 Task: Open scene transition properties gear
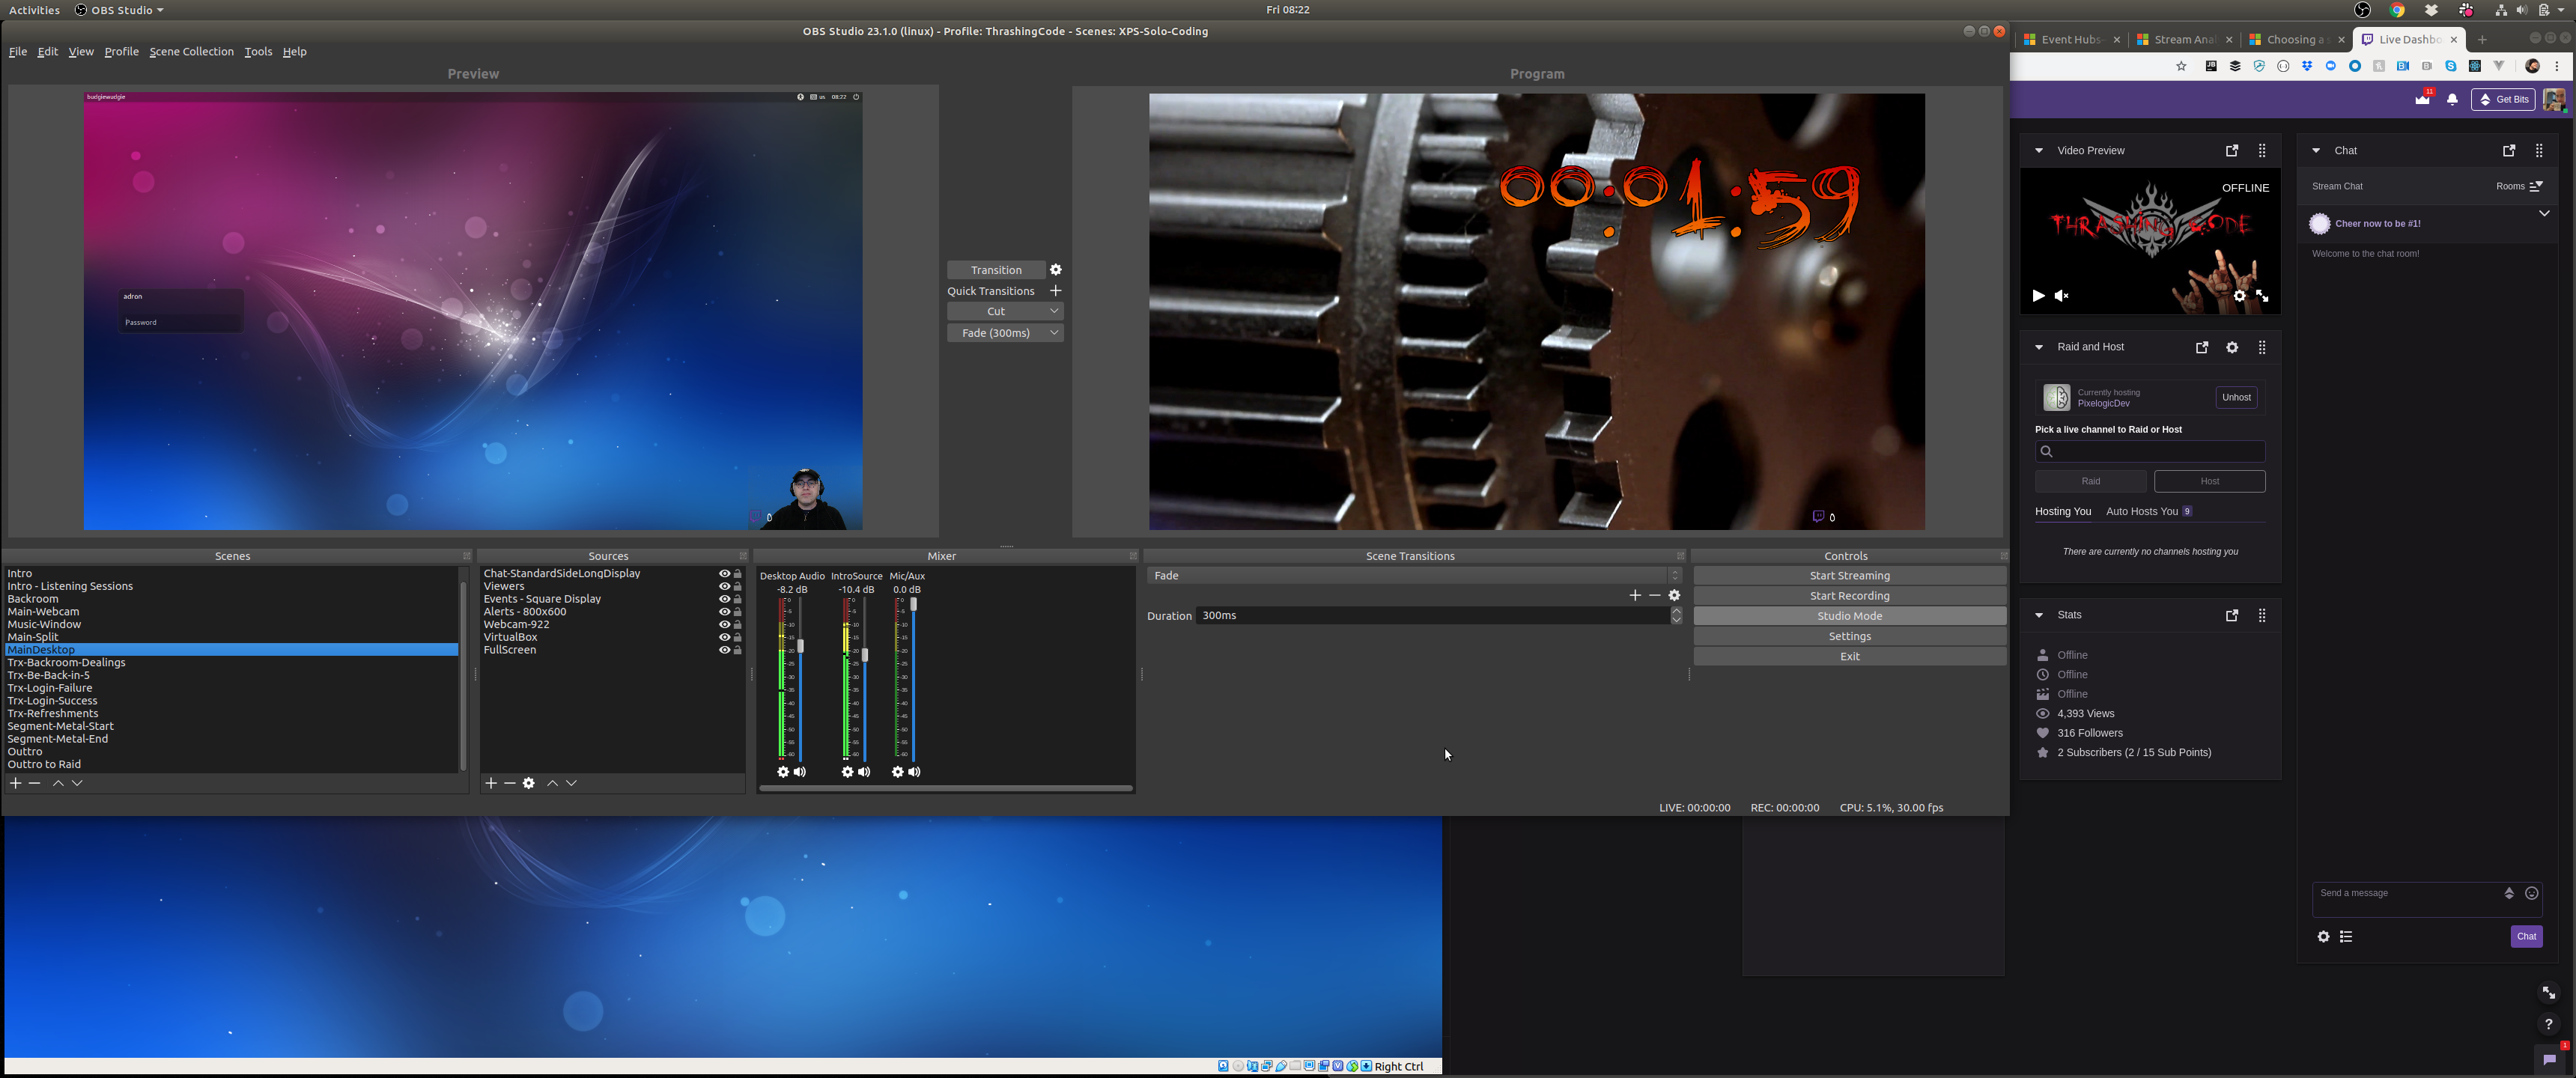[x=1674, y=595]
